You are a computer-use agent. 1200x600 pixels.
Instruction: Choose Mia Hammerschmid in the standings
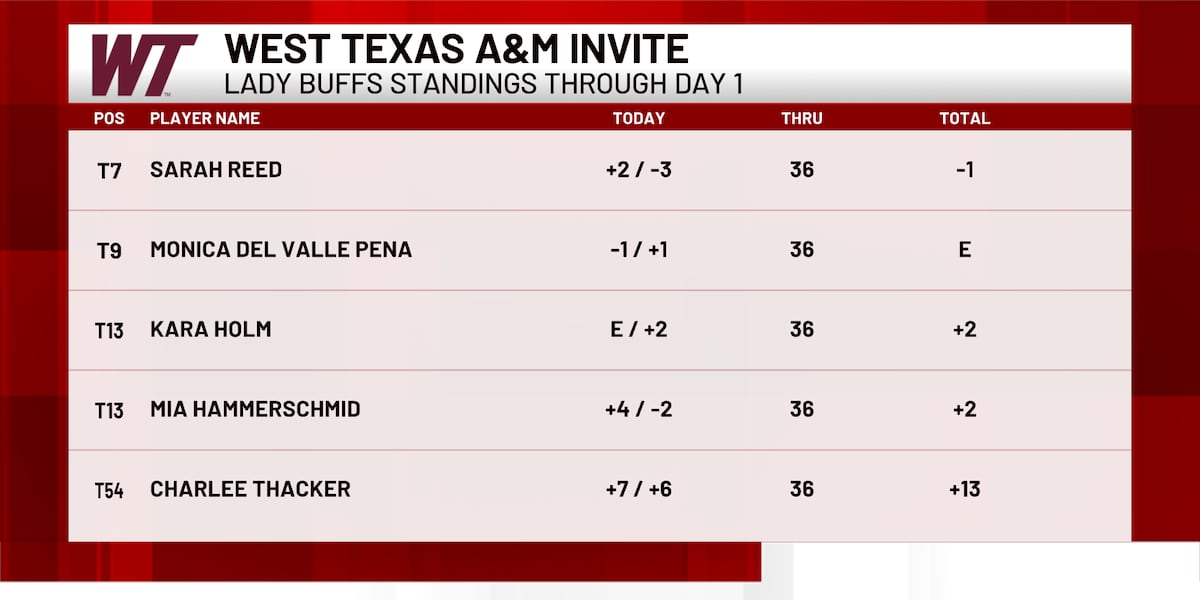(255, 410)
